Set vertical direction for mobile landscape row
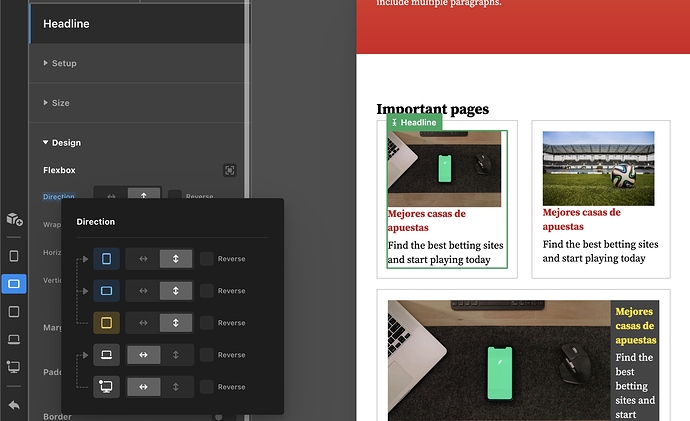This screenshot has width=690, height=421. 176,291
